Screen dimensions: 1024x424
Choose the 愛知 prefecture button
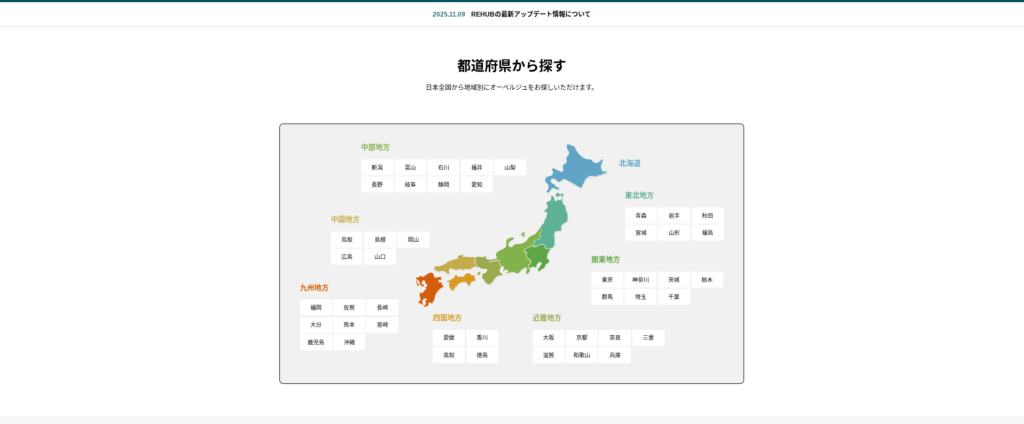476,185
